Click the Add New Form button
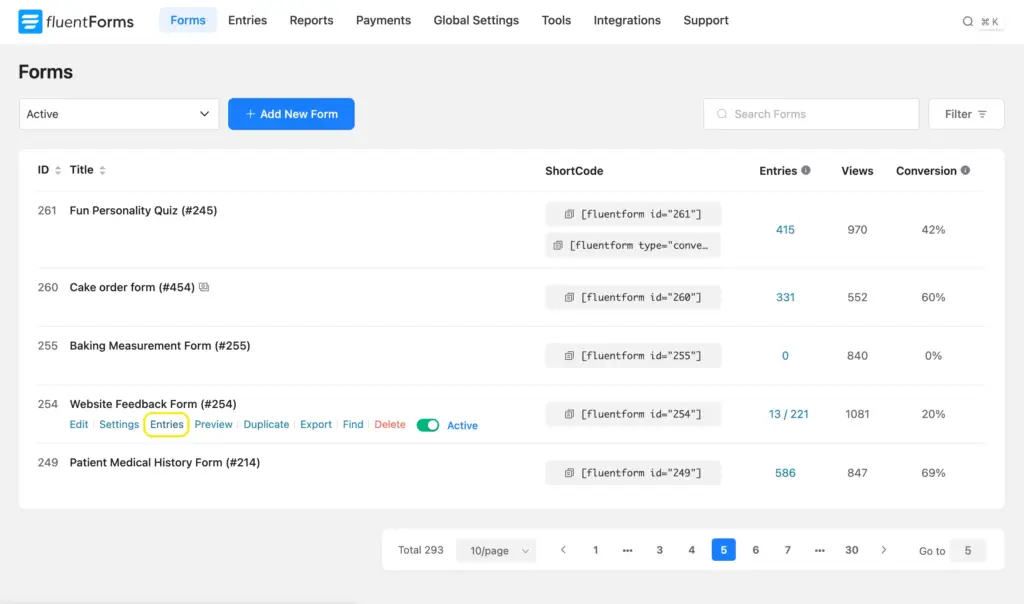Image resolution: width=1024 pixels, height=604 pixels. [291, 114]
